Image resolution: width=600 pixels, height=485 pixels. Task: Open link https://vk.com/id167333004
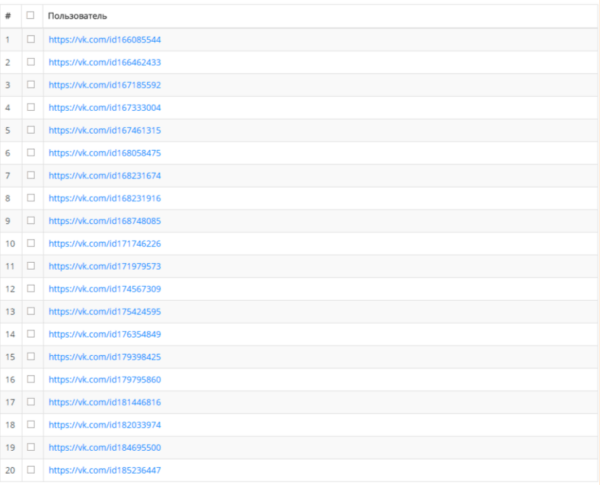pyautogui.click(x=104, y=108)
